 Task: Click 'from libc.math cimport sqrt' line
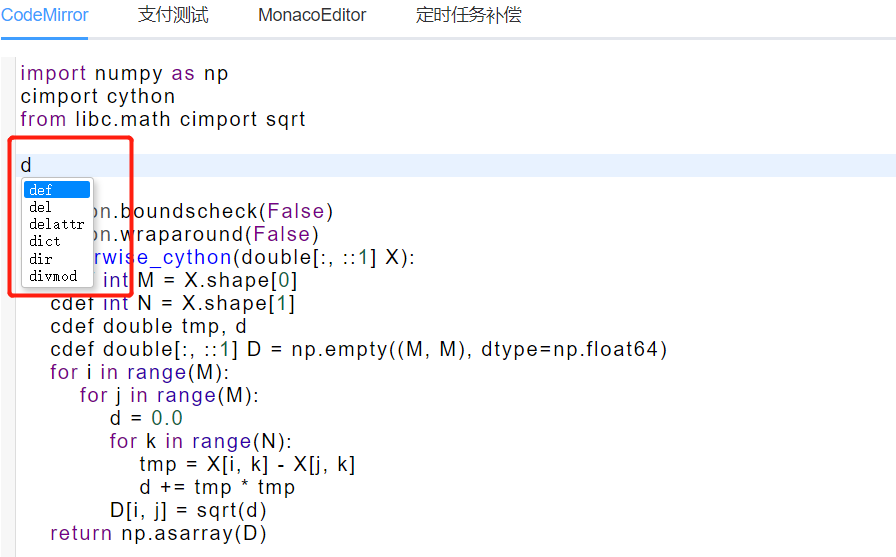(163, 119)
